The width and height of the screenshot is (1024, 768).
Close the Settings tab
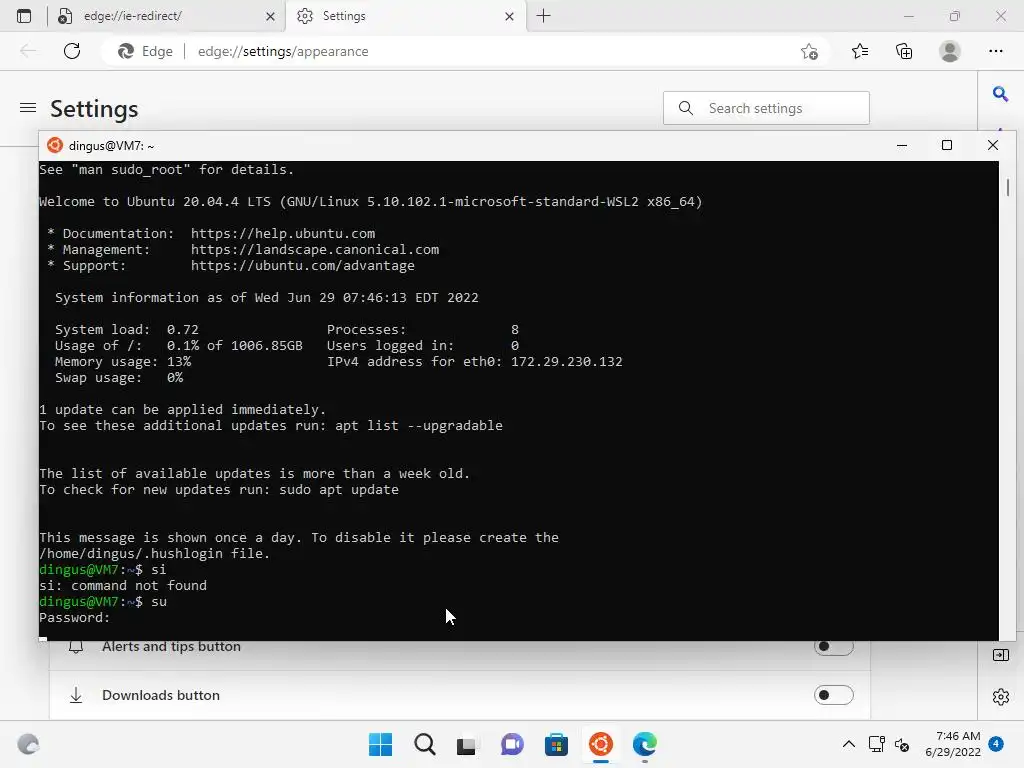tap(509, 16)
